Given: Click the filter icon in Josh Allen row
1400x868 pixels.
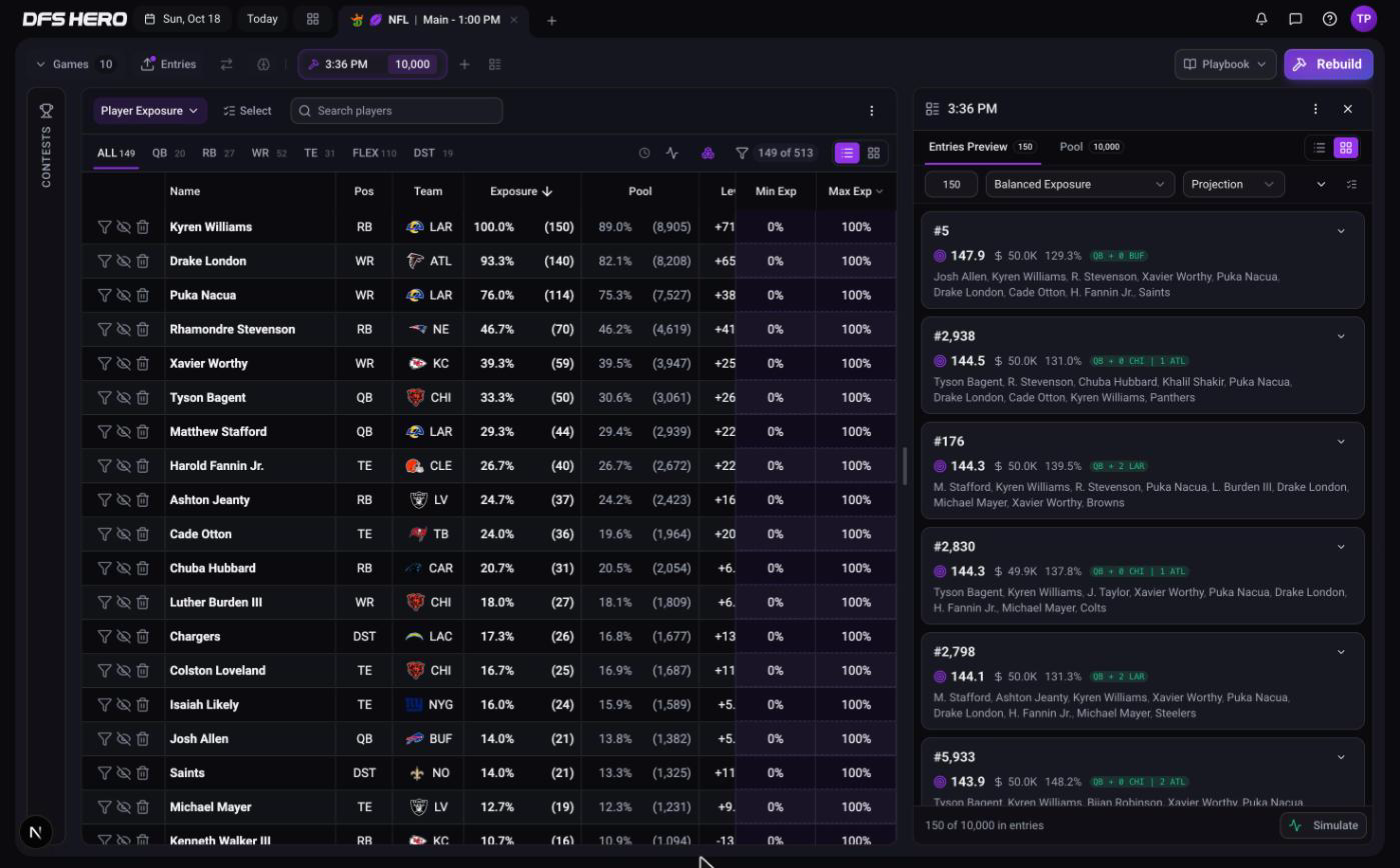Looking at the screenshot, I should tap(104, 739).
